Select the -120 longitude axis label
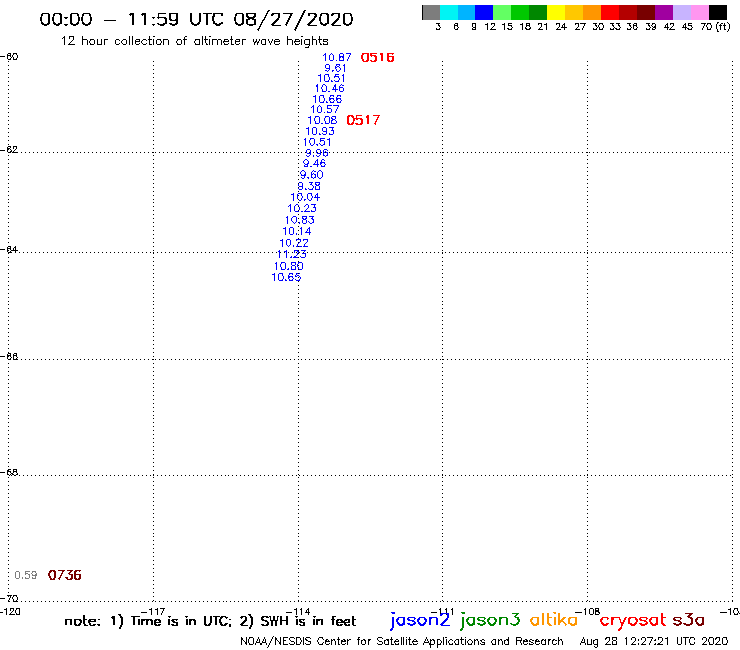 tap(10, 612)
